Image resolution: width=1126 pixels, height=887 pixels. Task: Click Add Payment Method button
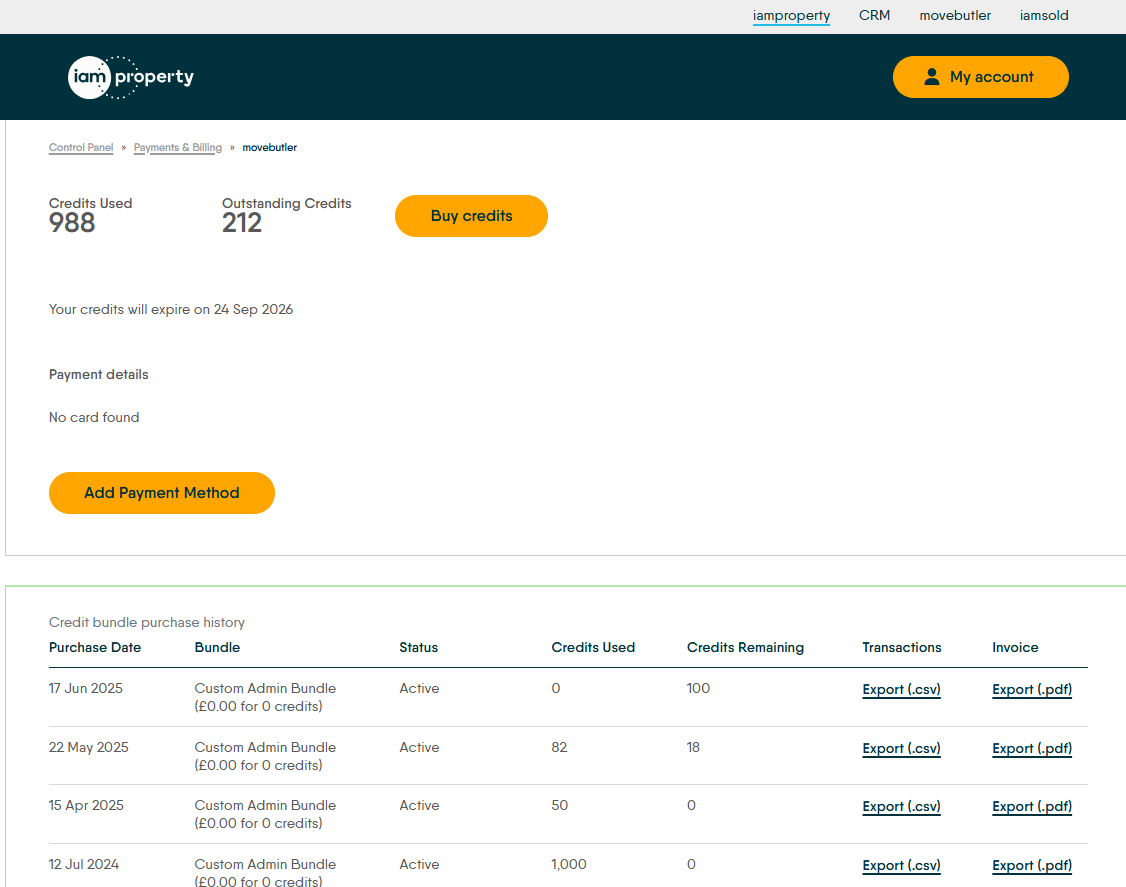coord(162,493)
